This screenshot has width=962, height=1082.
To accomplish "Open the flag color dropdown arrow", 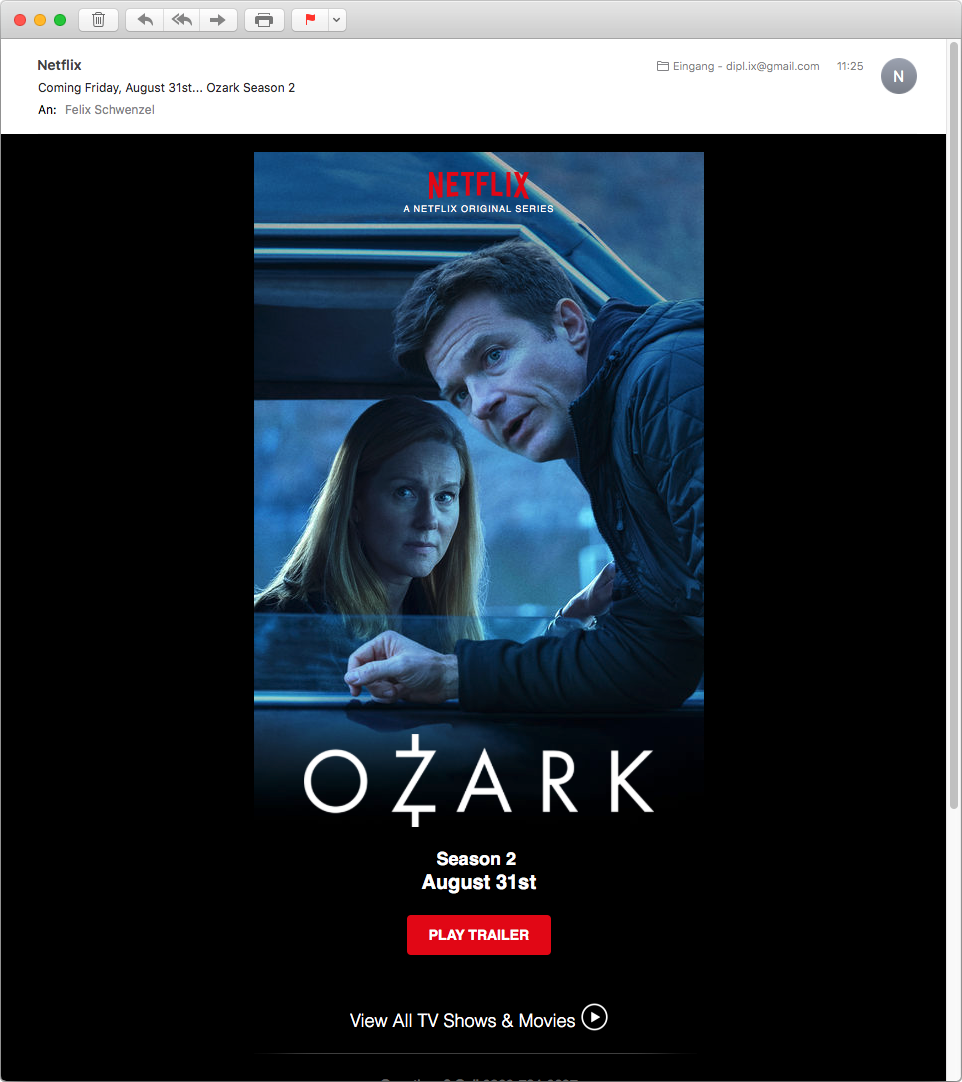I will (x=337, y=20).
